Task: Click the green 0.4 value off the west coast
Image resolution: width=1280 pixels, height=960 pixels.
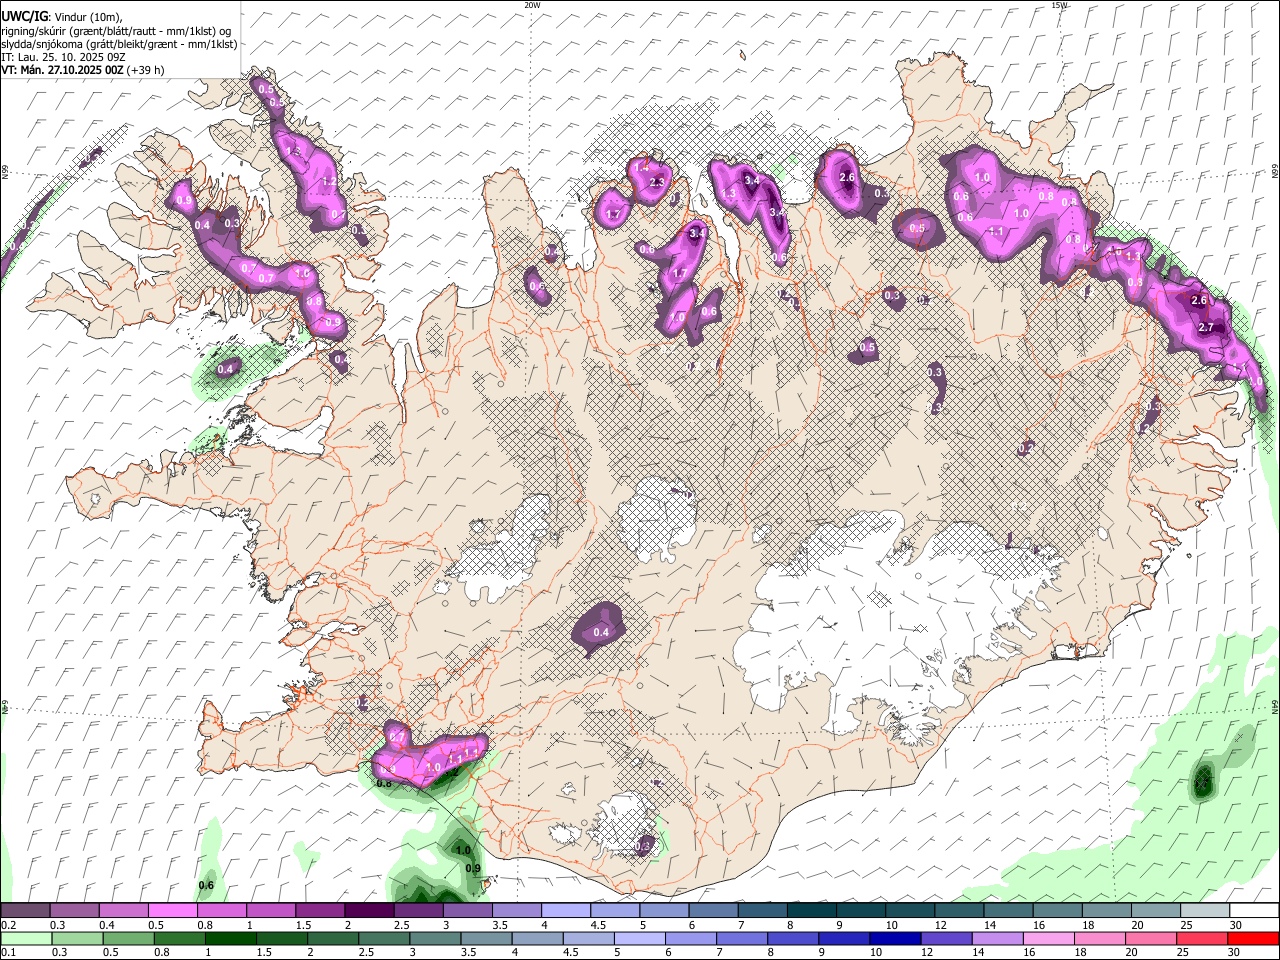Action: coord(226,369)
